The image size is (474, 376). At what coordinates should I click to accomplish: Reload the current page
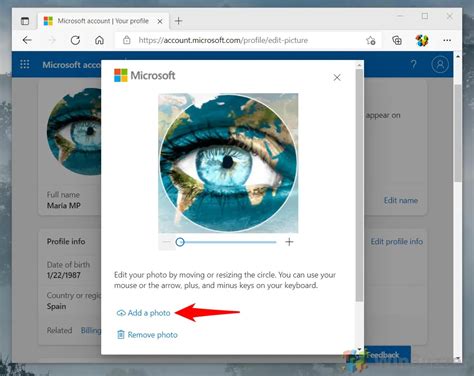[x=75, y=40]
